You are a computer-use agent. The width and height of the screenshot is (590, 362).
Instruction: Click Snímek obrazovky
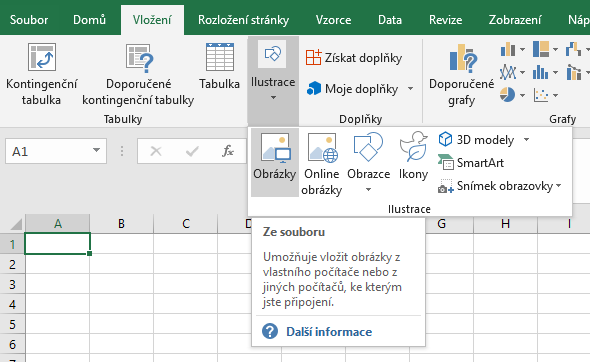tap(495, 186)
